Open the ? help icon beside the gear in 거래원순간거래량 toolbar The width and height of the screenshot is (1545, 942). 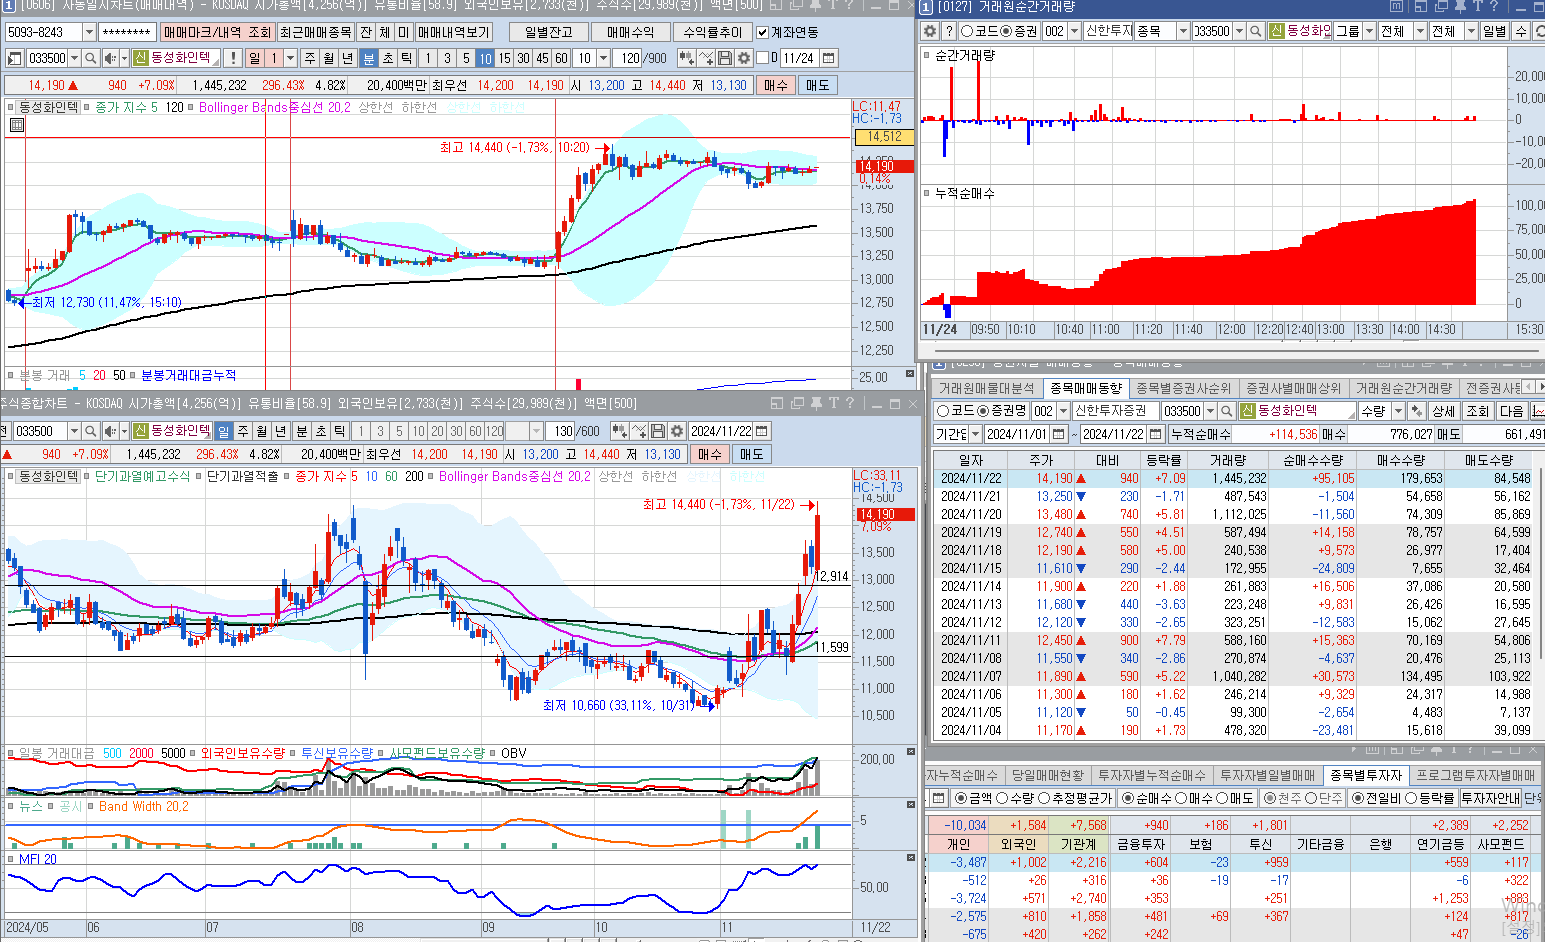click(949, 31)
